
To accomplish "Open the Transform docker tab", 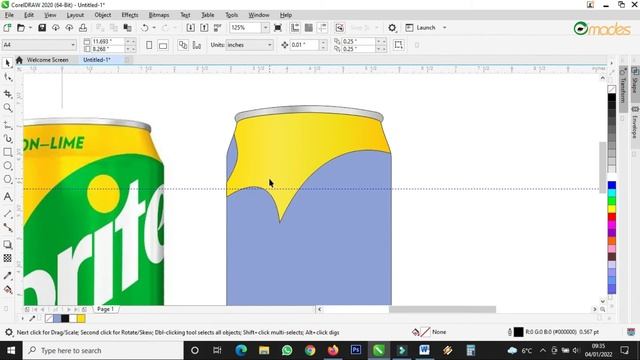I will [623, 88].
